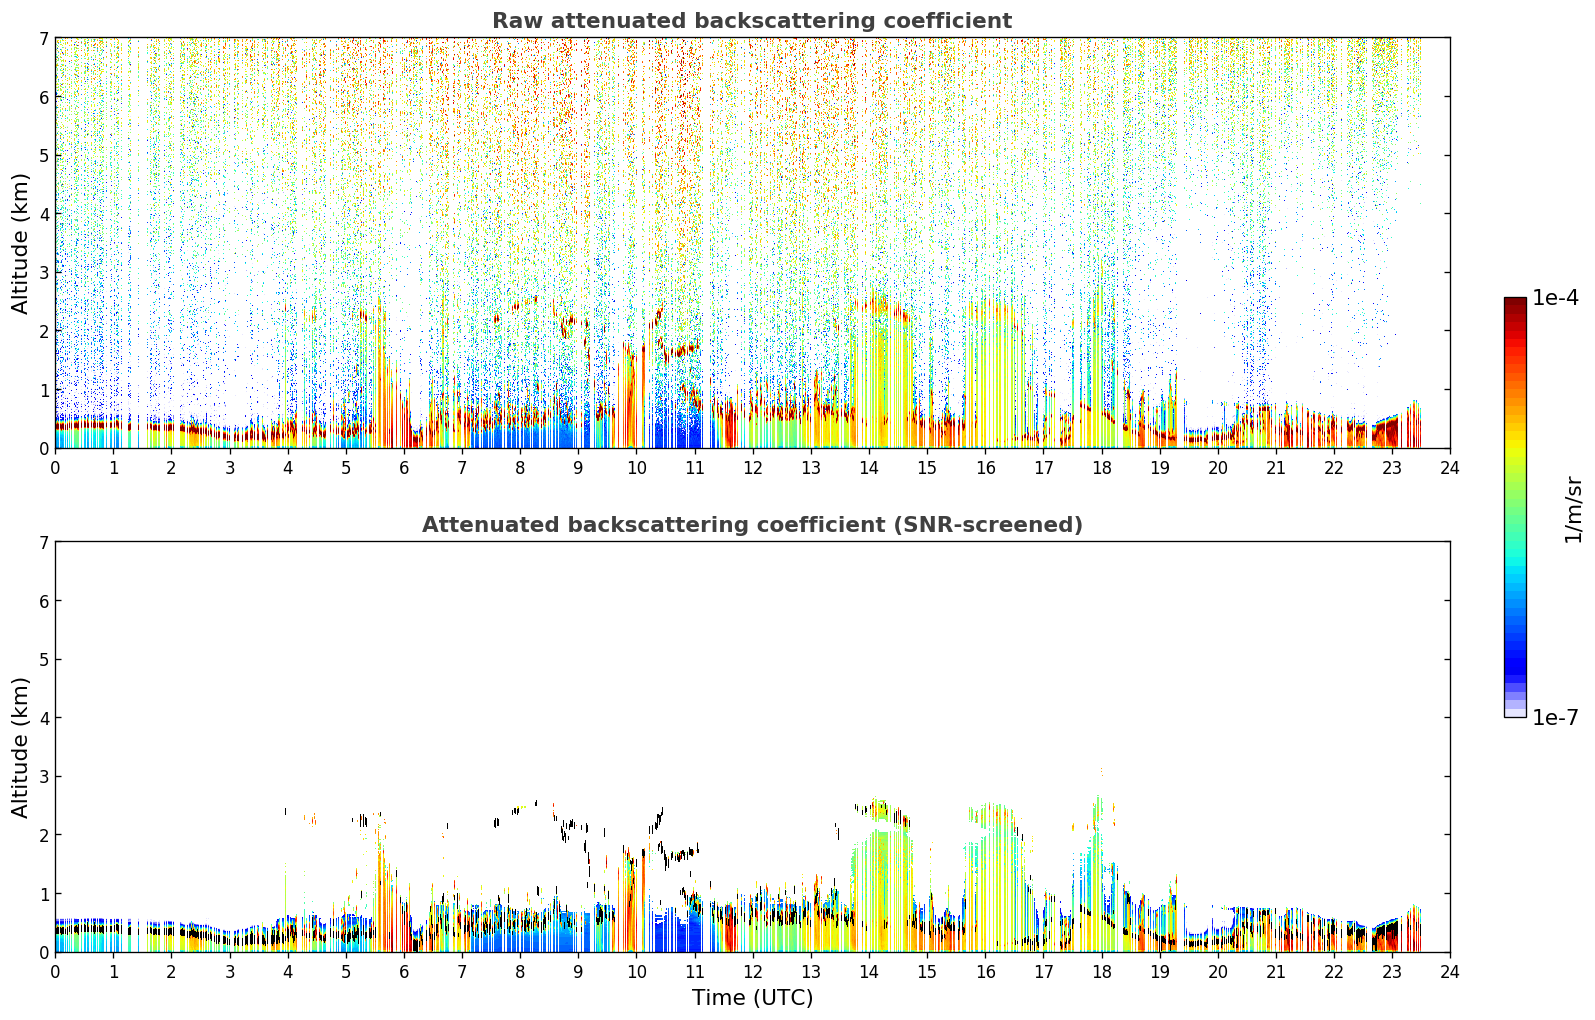The width and height of the screenshot is (1595, 1020).
Task: Click the top plot's 'Altitude (km)' label
Action: (21, 243)
